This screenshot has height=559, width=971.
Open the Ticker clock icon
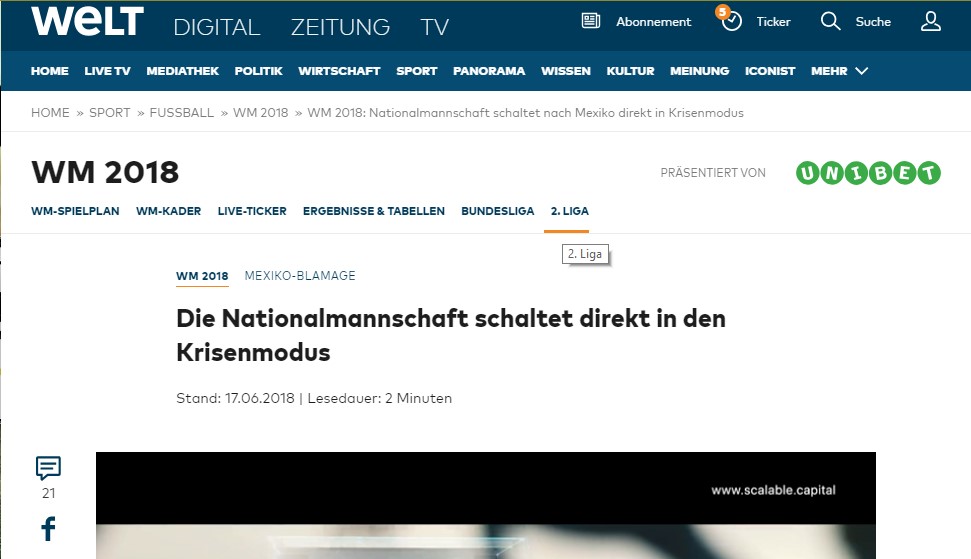(731, 21)
